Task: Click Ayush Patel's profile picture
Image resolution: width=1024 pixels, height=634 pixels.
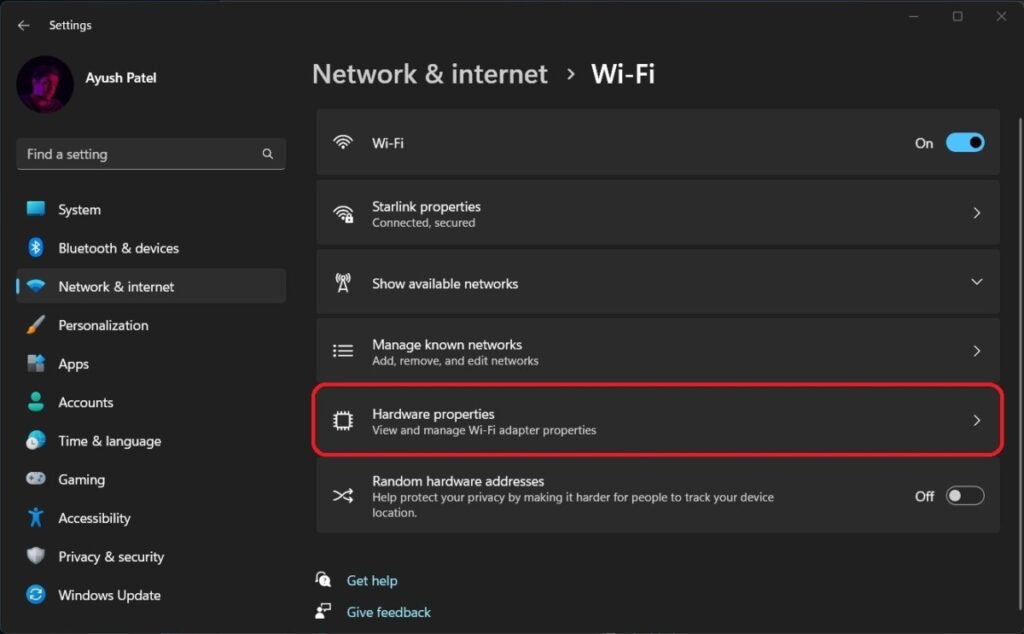Action: tap(45, 85)
